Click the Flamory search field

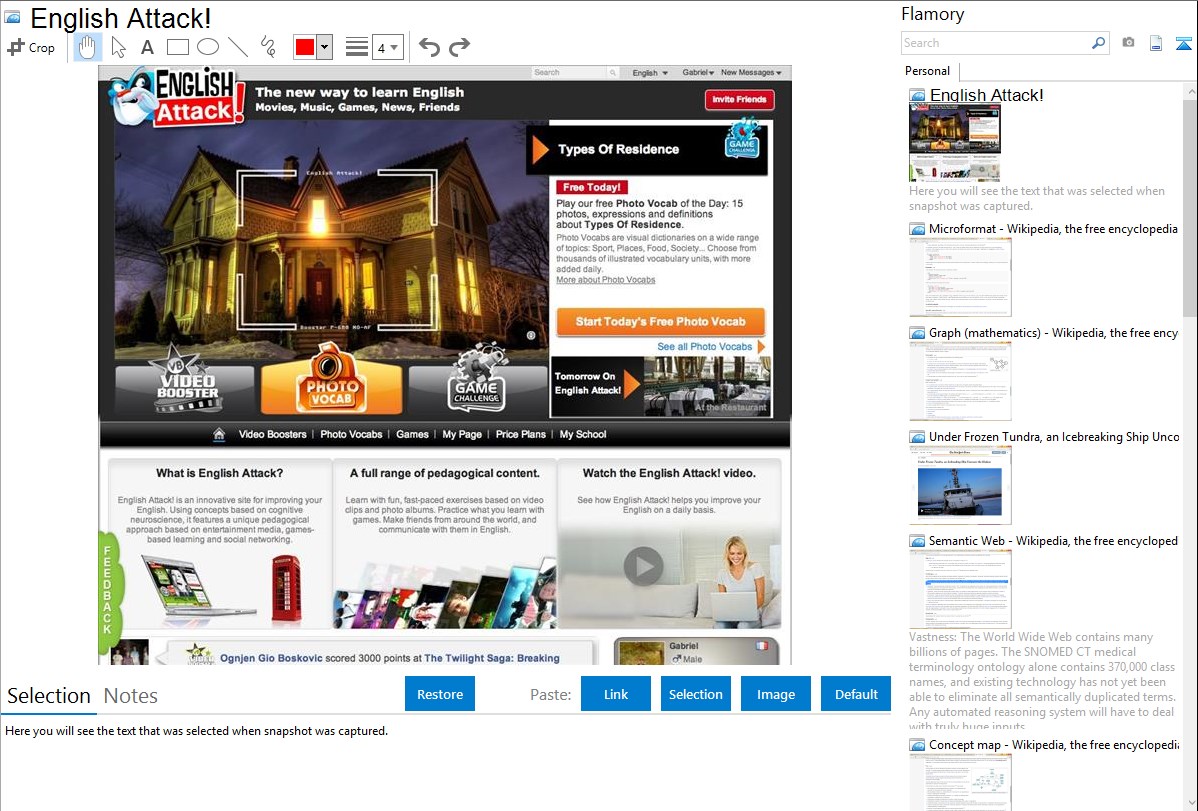[x=996, y=43]
